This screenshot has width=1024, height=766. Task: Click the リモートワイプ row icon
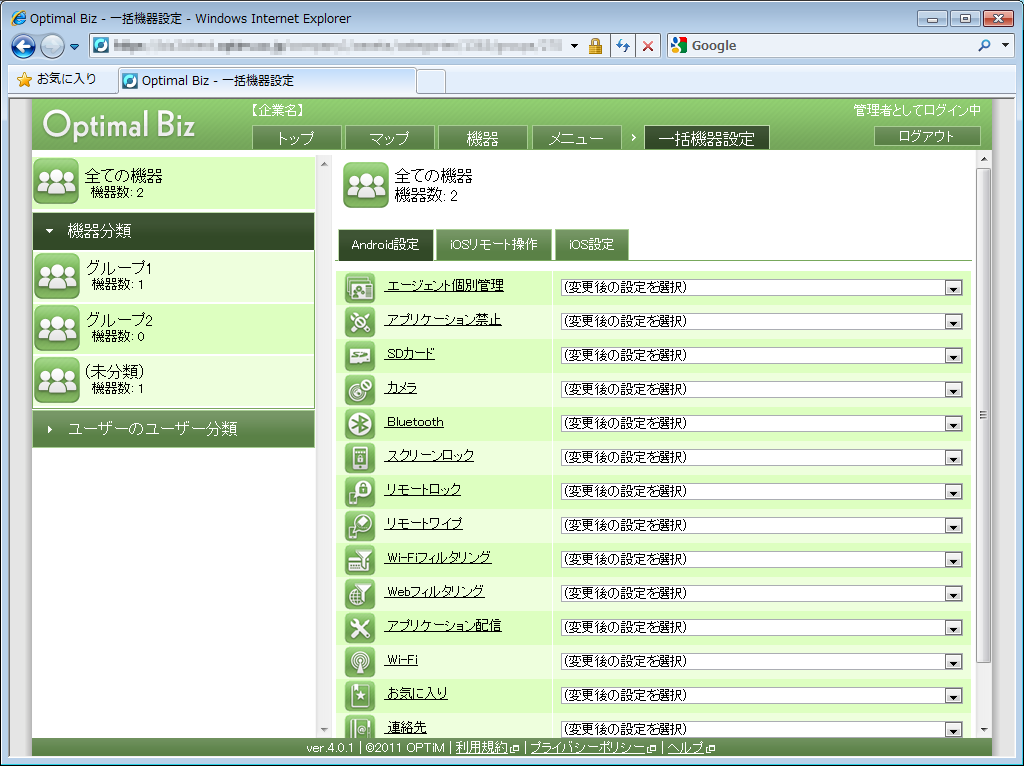click(x=360, y=526)
